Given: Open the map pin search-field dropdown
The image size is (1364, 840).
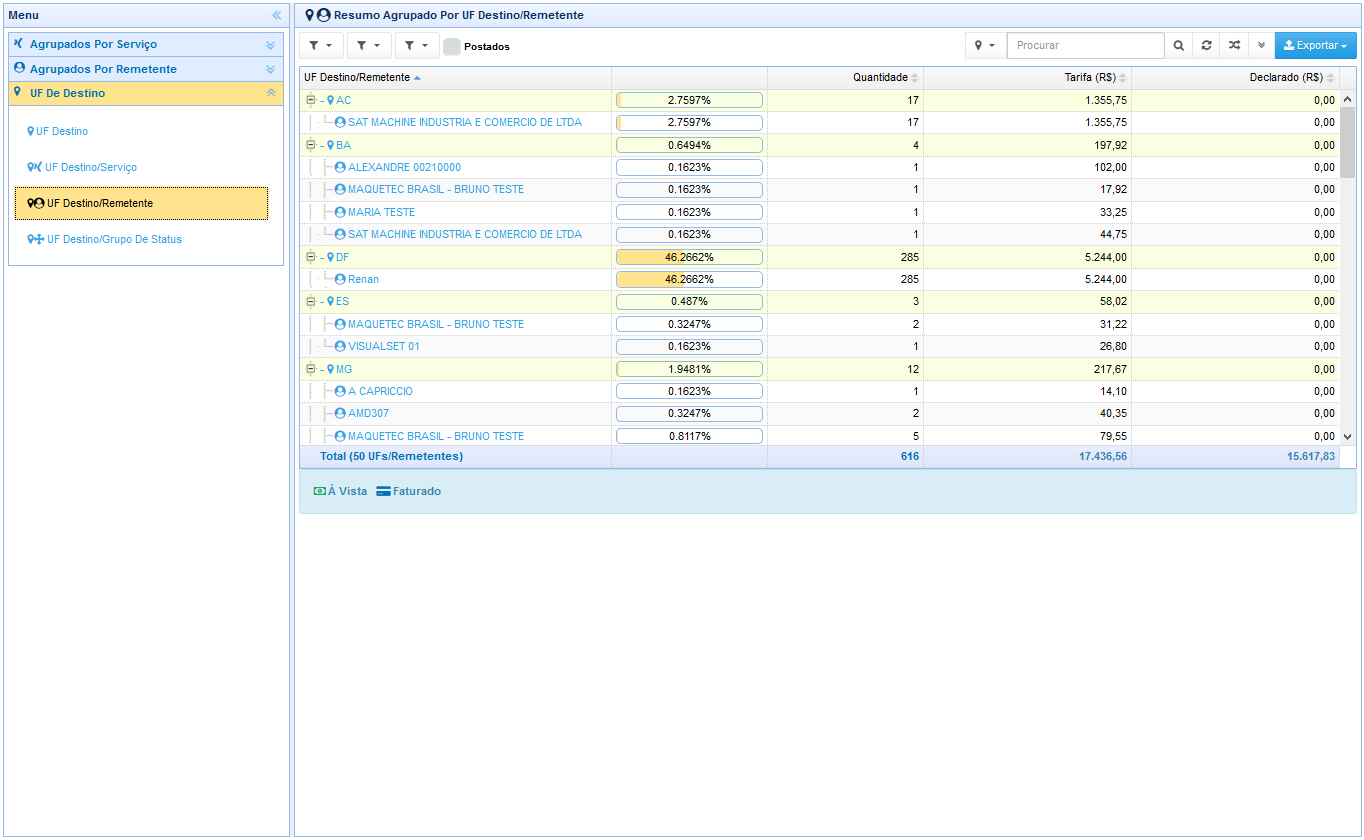Looking at the screenshot, I should (985, 46).
